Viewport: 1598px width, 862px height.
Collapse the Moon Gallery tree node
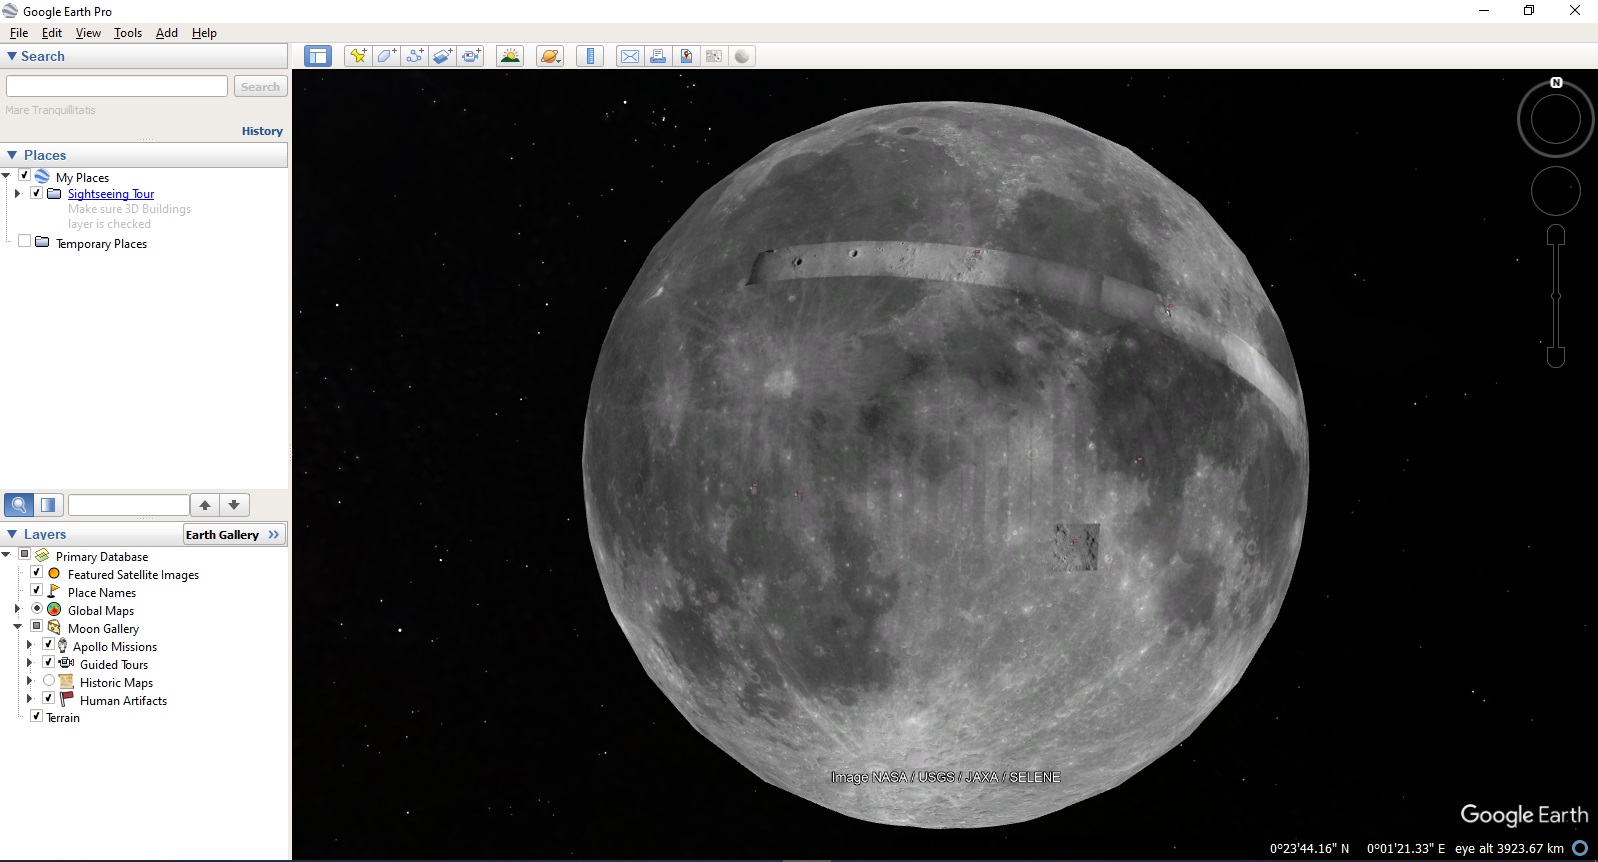17,627
